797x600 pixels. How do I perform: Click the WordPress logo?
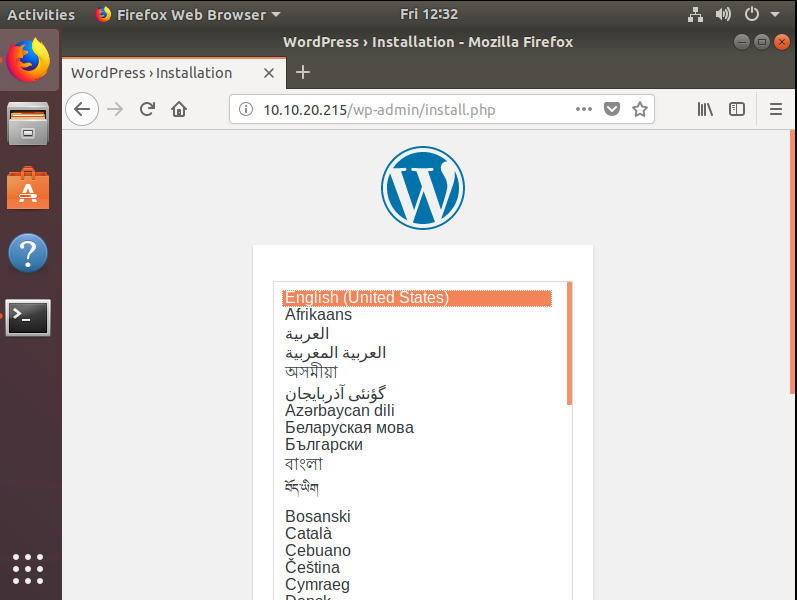pos(423,188)
